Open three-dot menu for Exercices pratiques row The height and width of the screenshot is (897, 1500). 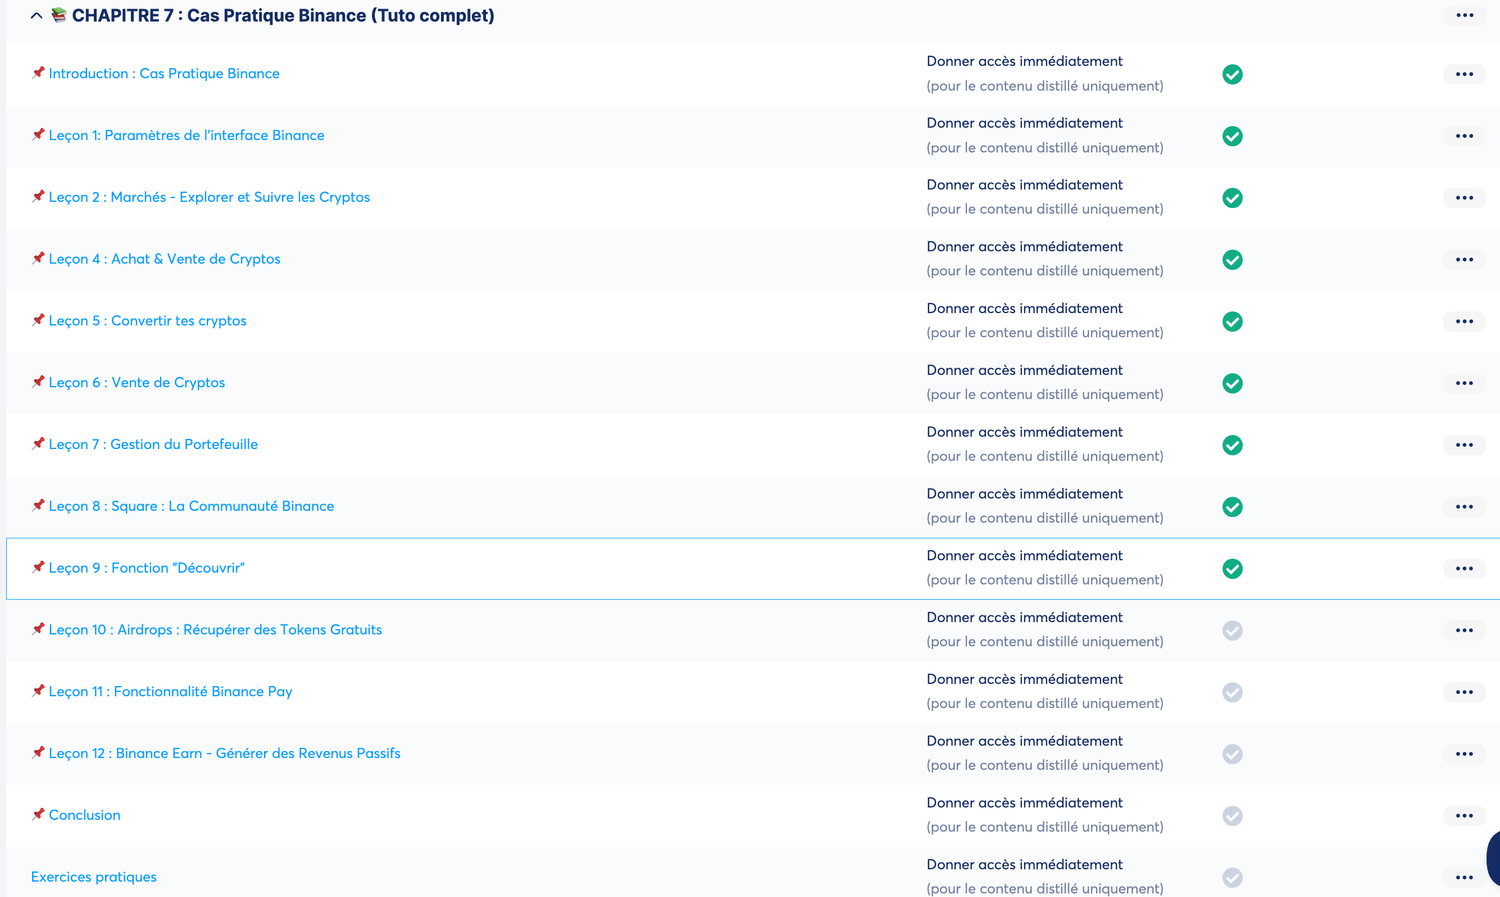(x=1464, y=878)
